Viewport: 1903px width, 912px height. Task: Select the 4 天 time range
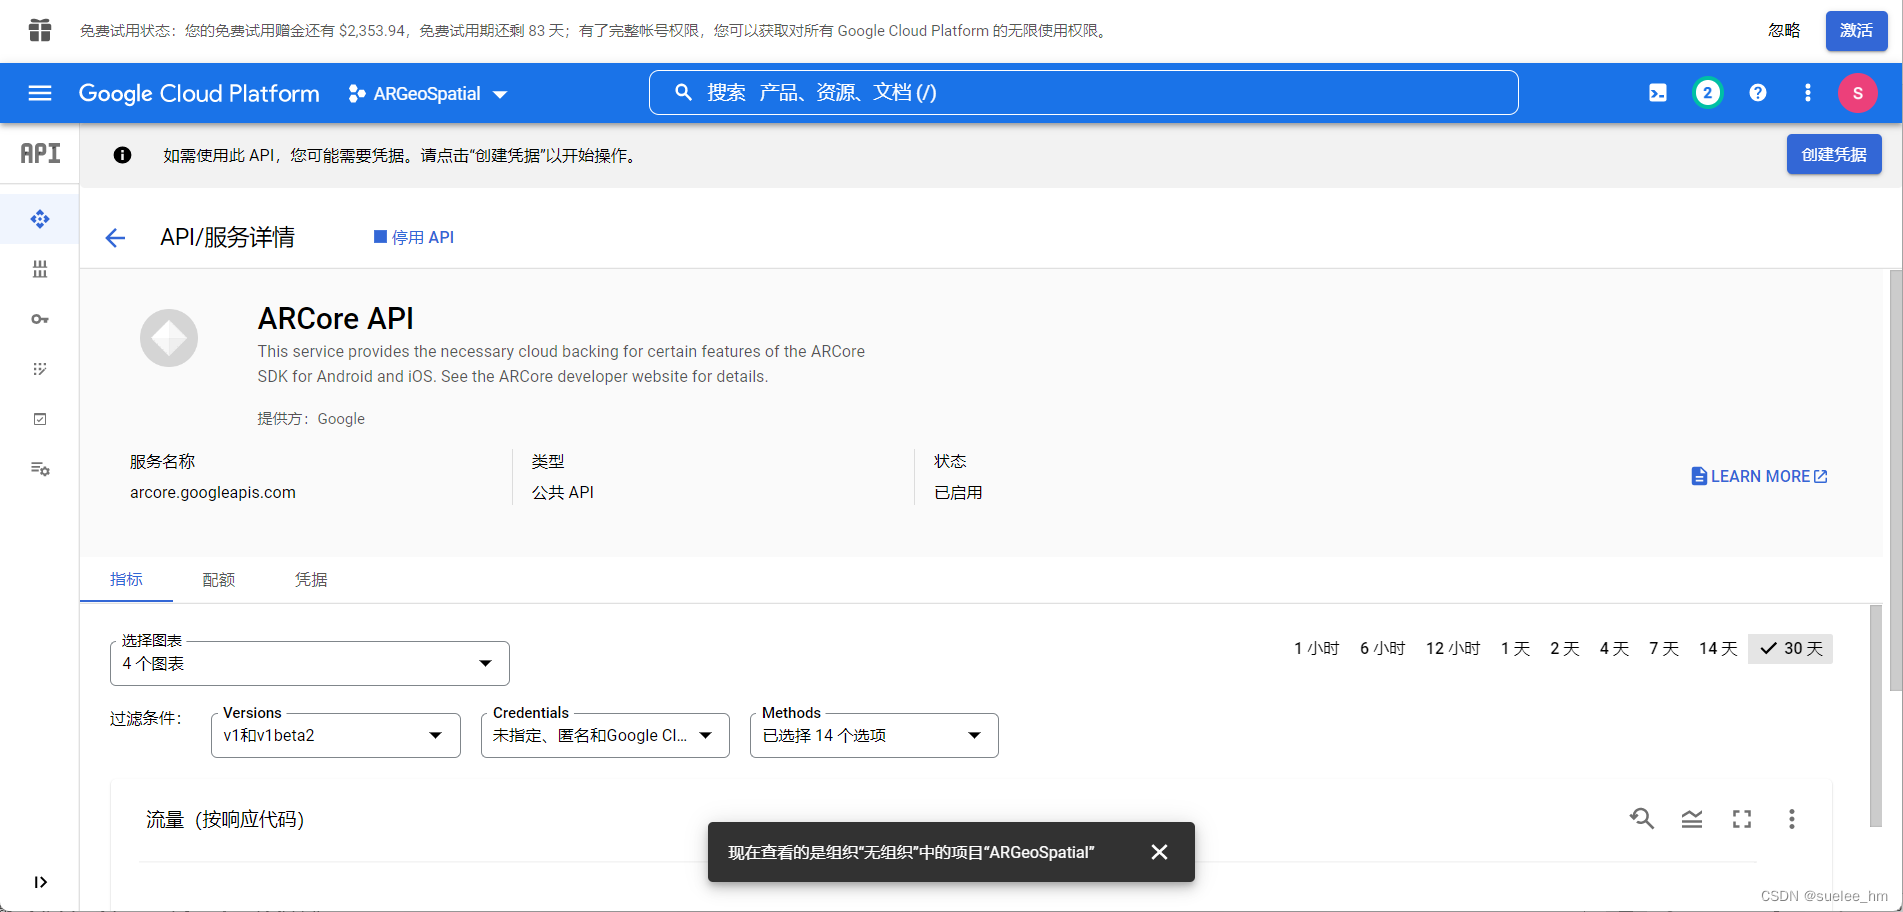click(1615, 649)
